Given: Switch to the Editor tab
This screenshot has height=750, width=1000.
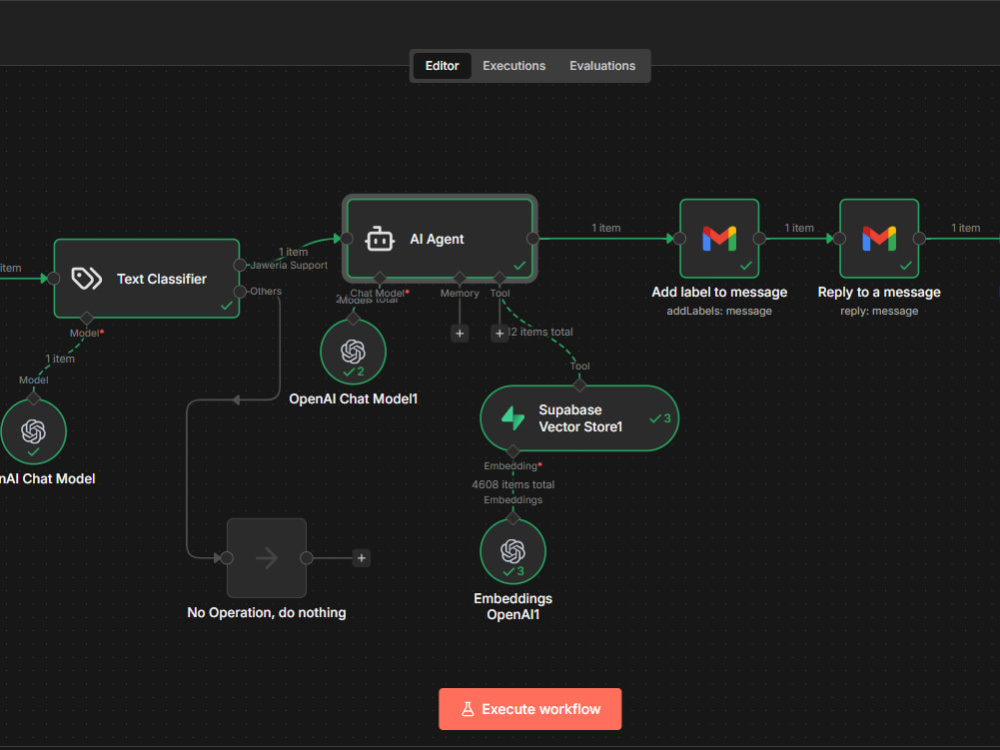Looking at the screenshot, I should tap(442, 66).
